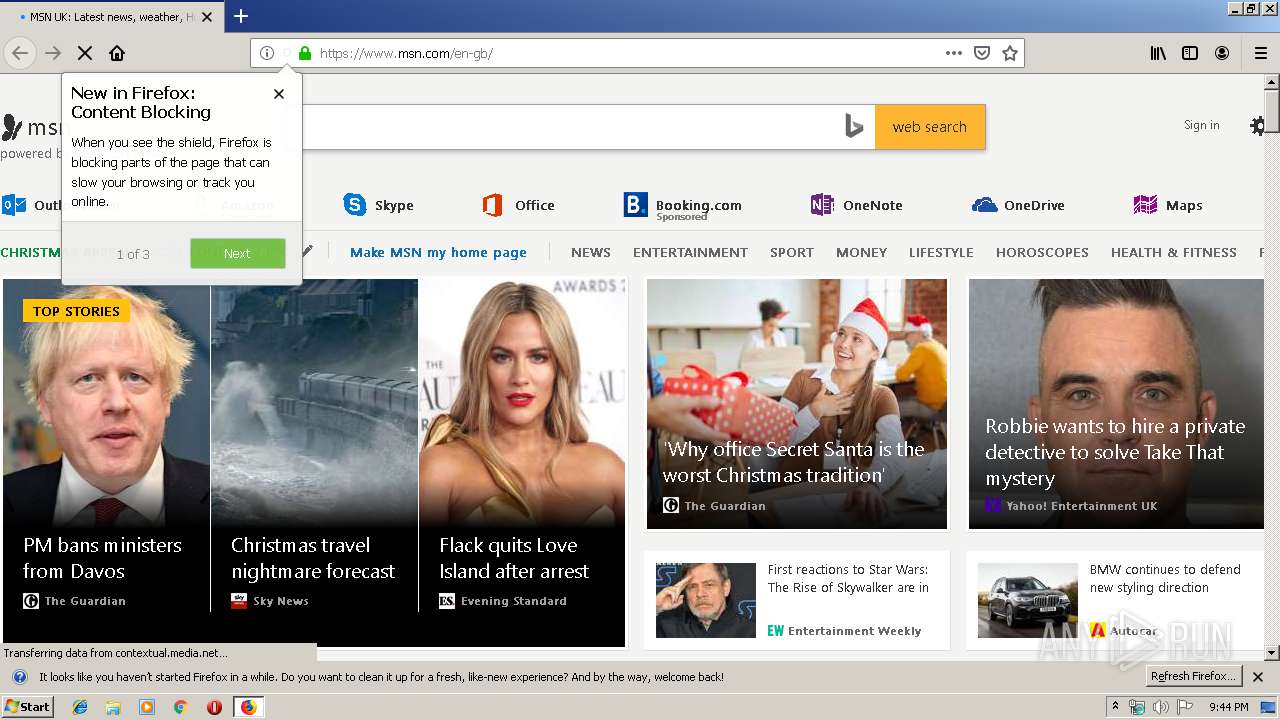This screenshot has height=720, width=1280.
Task: Show site information icon in address bar
Action: pyautogui.click(x=267, y=53)
